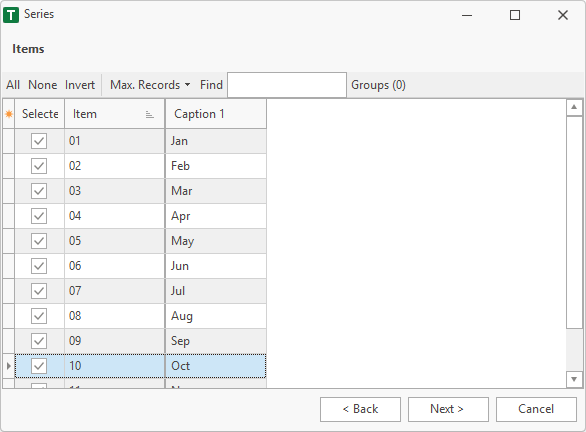Minimize the Series window

tap(467, 15)
